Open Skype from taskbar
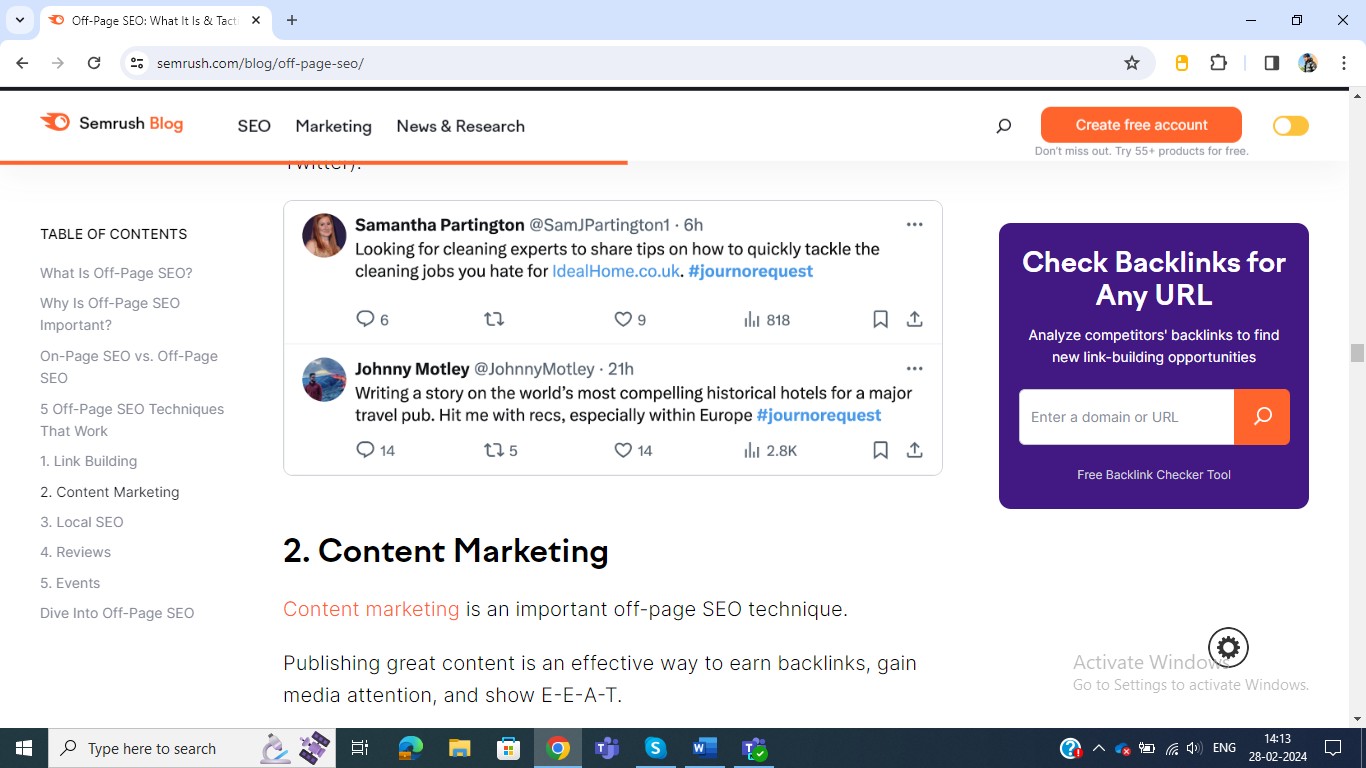Image resolution: width=1366 pixels, height=768 pixels. (x=656, y=748)
